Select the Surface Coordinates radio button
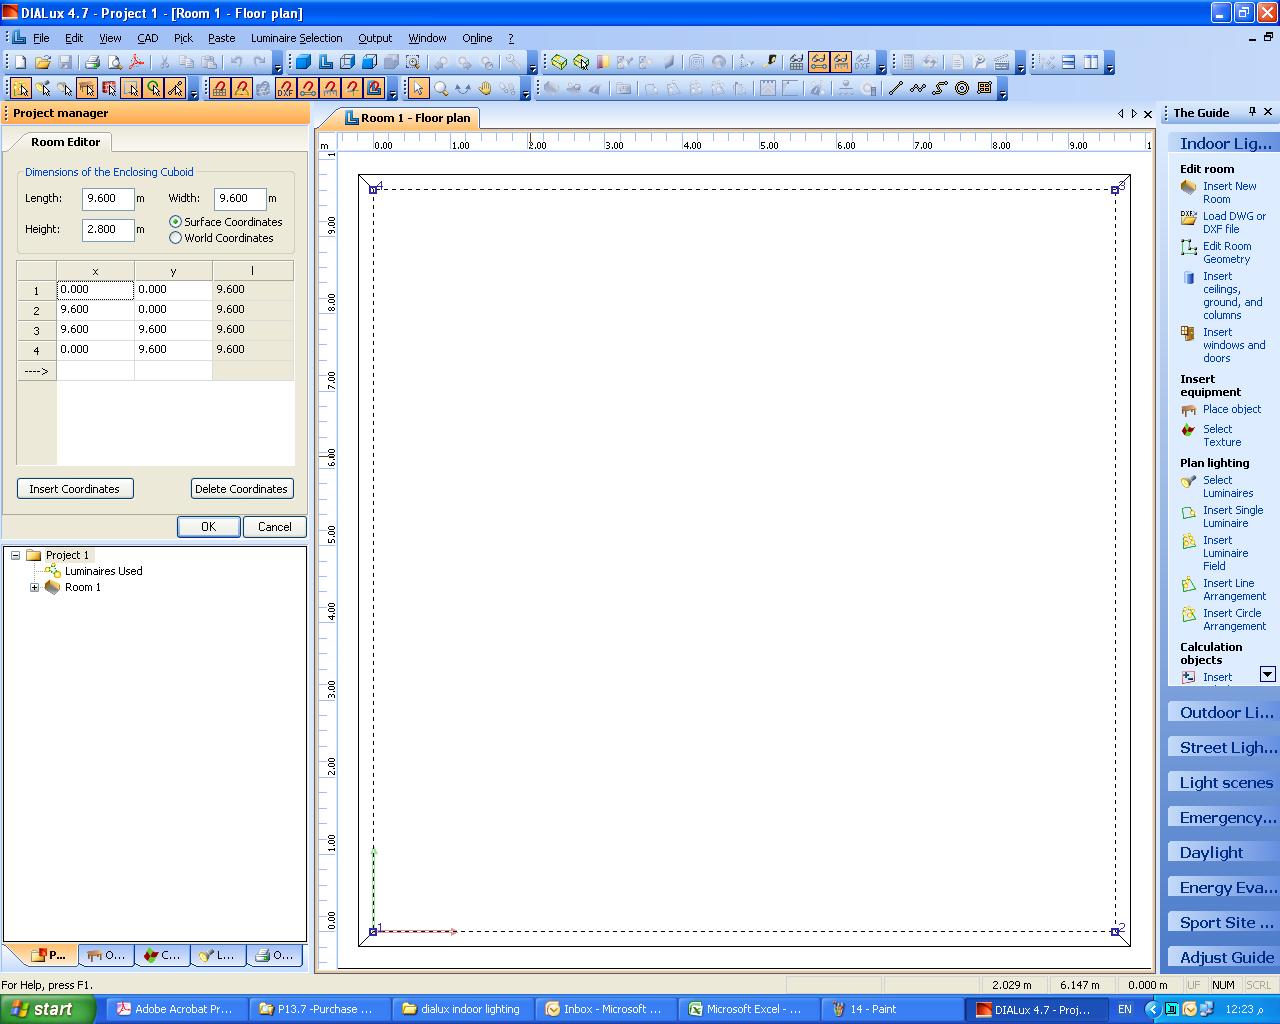1280x1024 pixels. 176,222
